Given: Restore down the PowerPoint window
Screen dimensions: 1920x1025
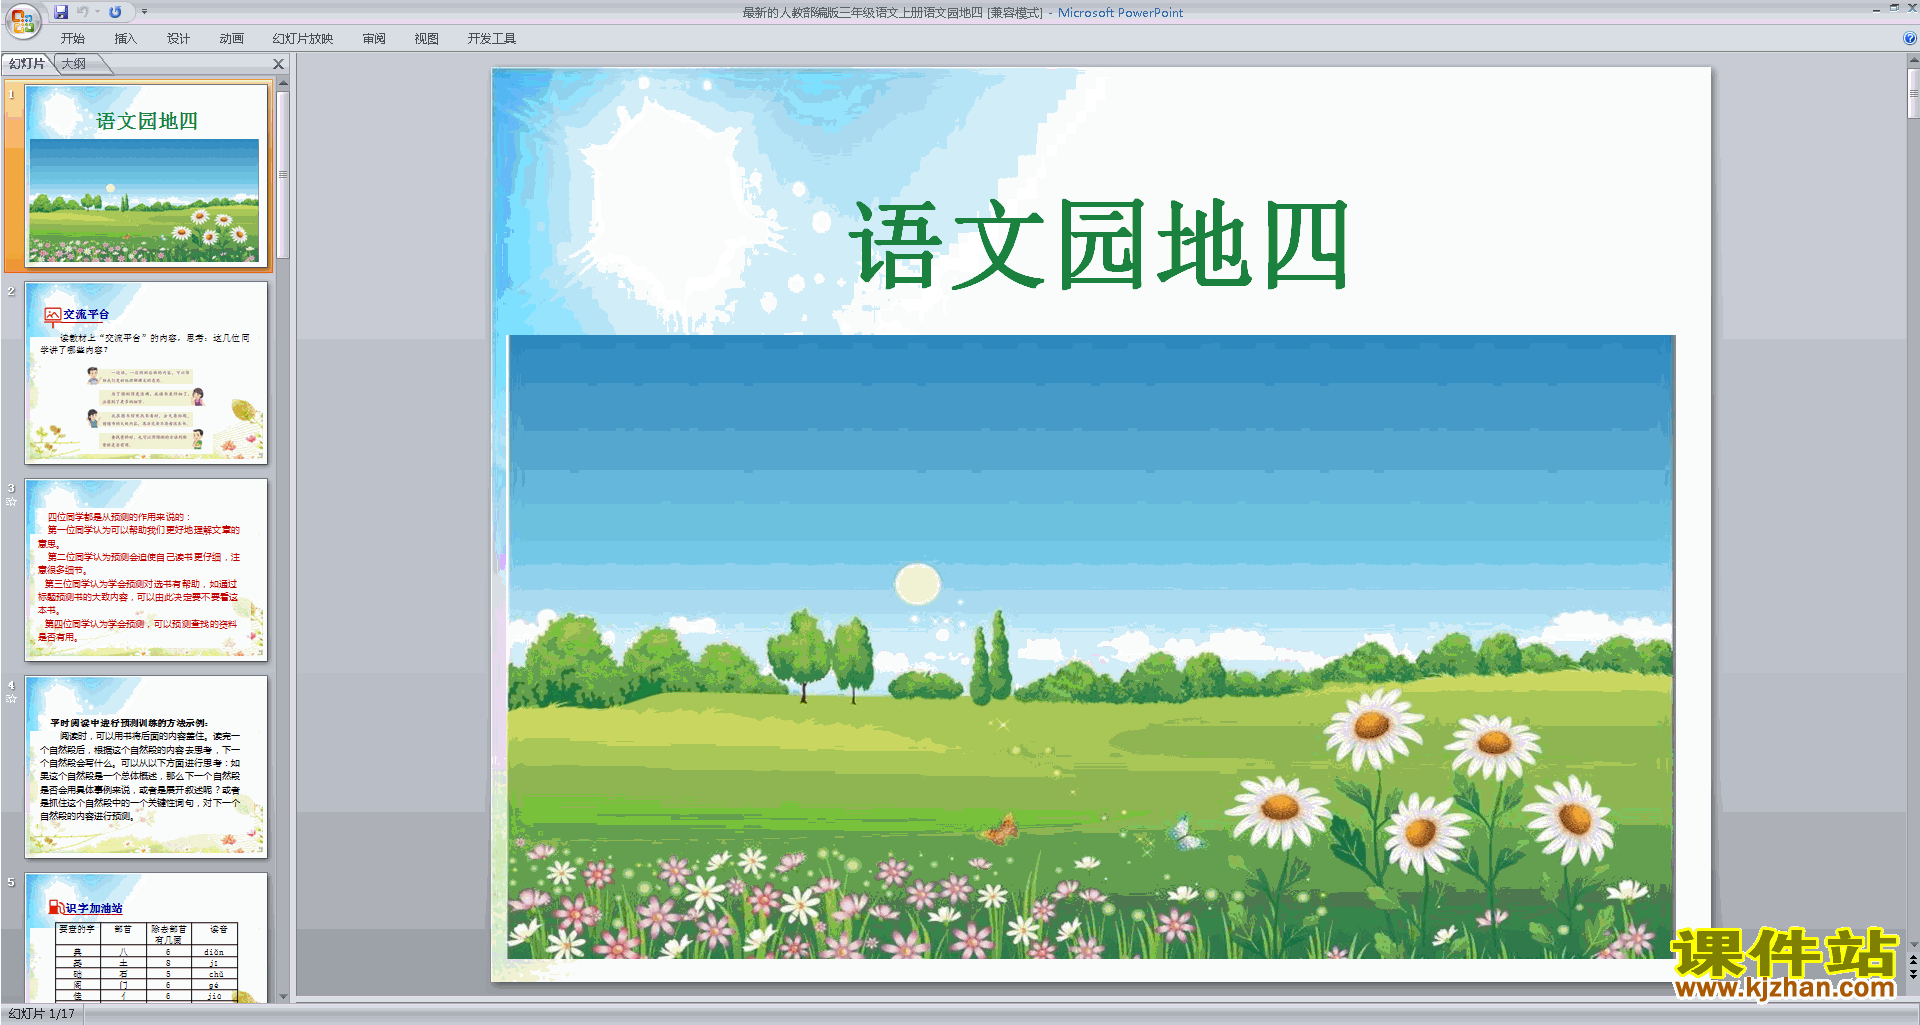Looking at the screenshot, I should [1894, 8].
